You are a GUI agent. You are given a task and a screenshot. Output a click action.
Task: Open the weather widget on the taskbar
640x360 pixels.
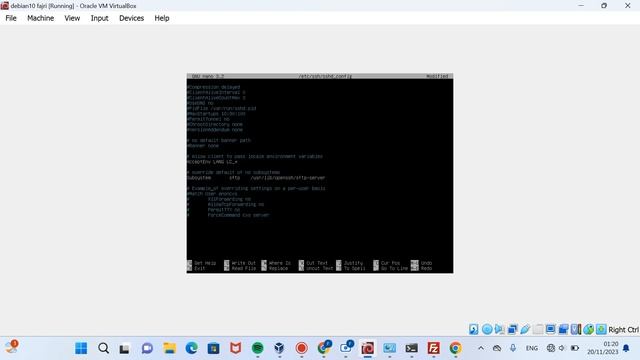coord(11,347)
